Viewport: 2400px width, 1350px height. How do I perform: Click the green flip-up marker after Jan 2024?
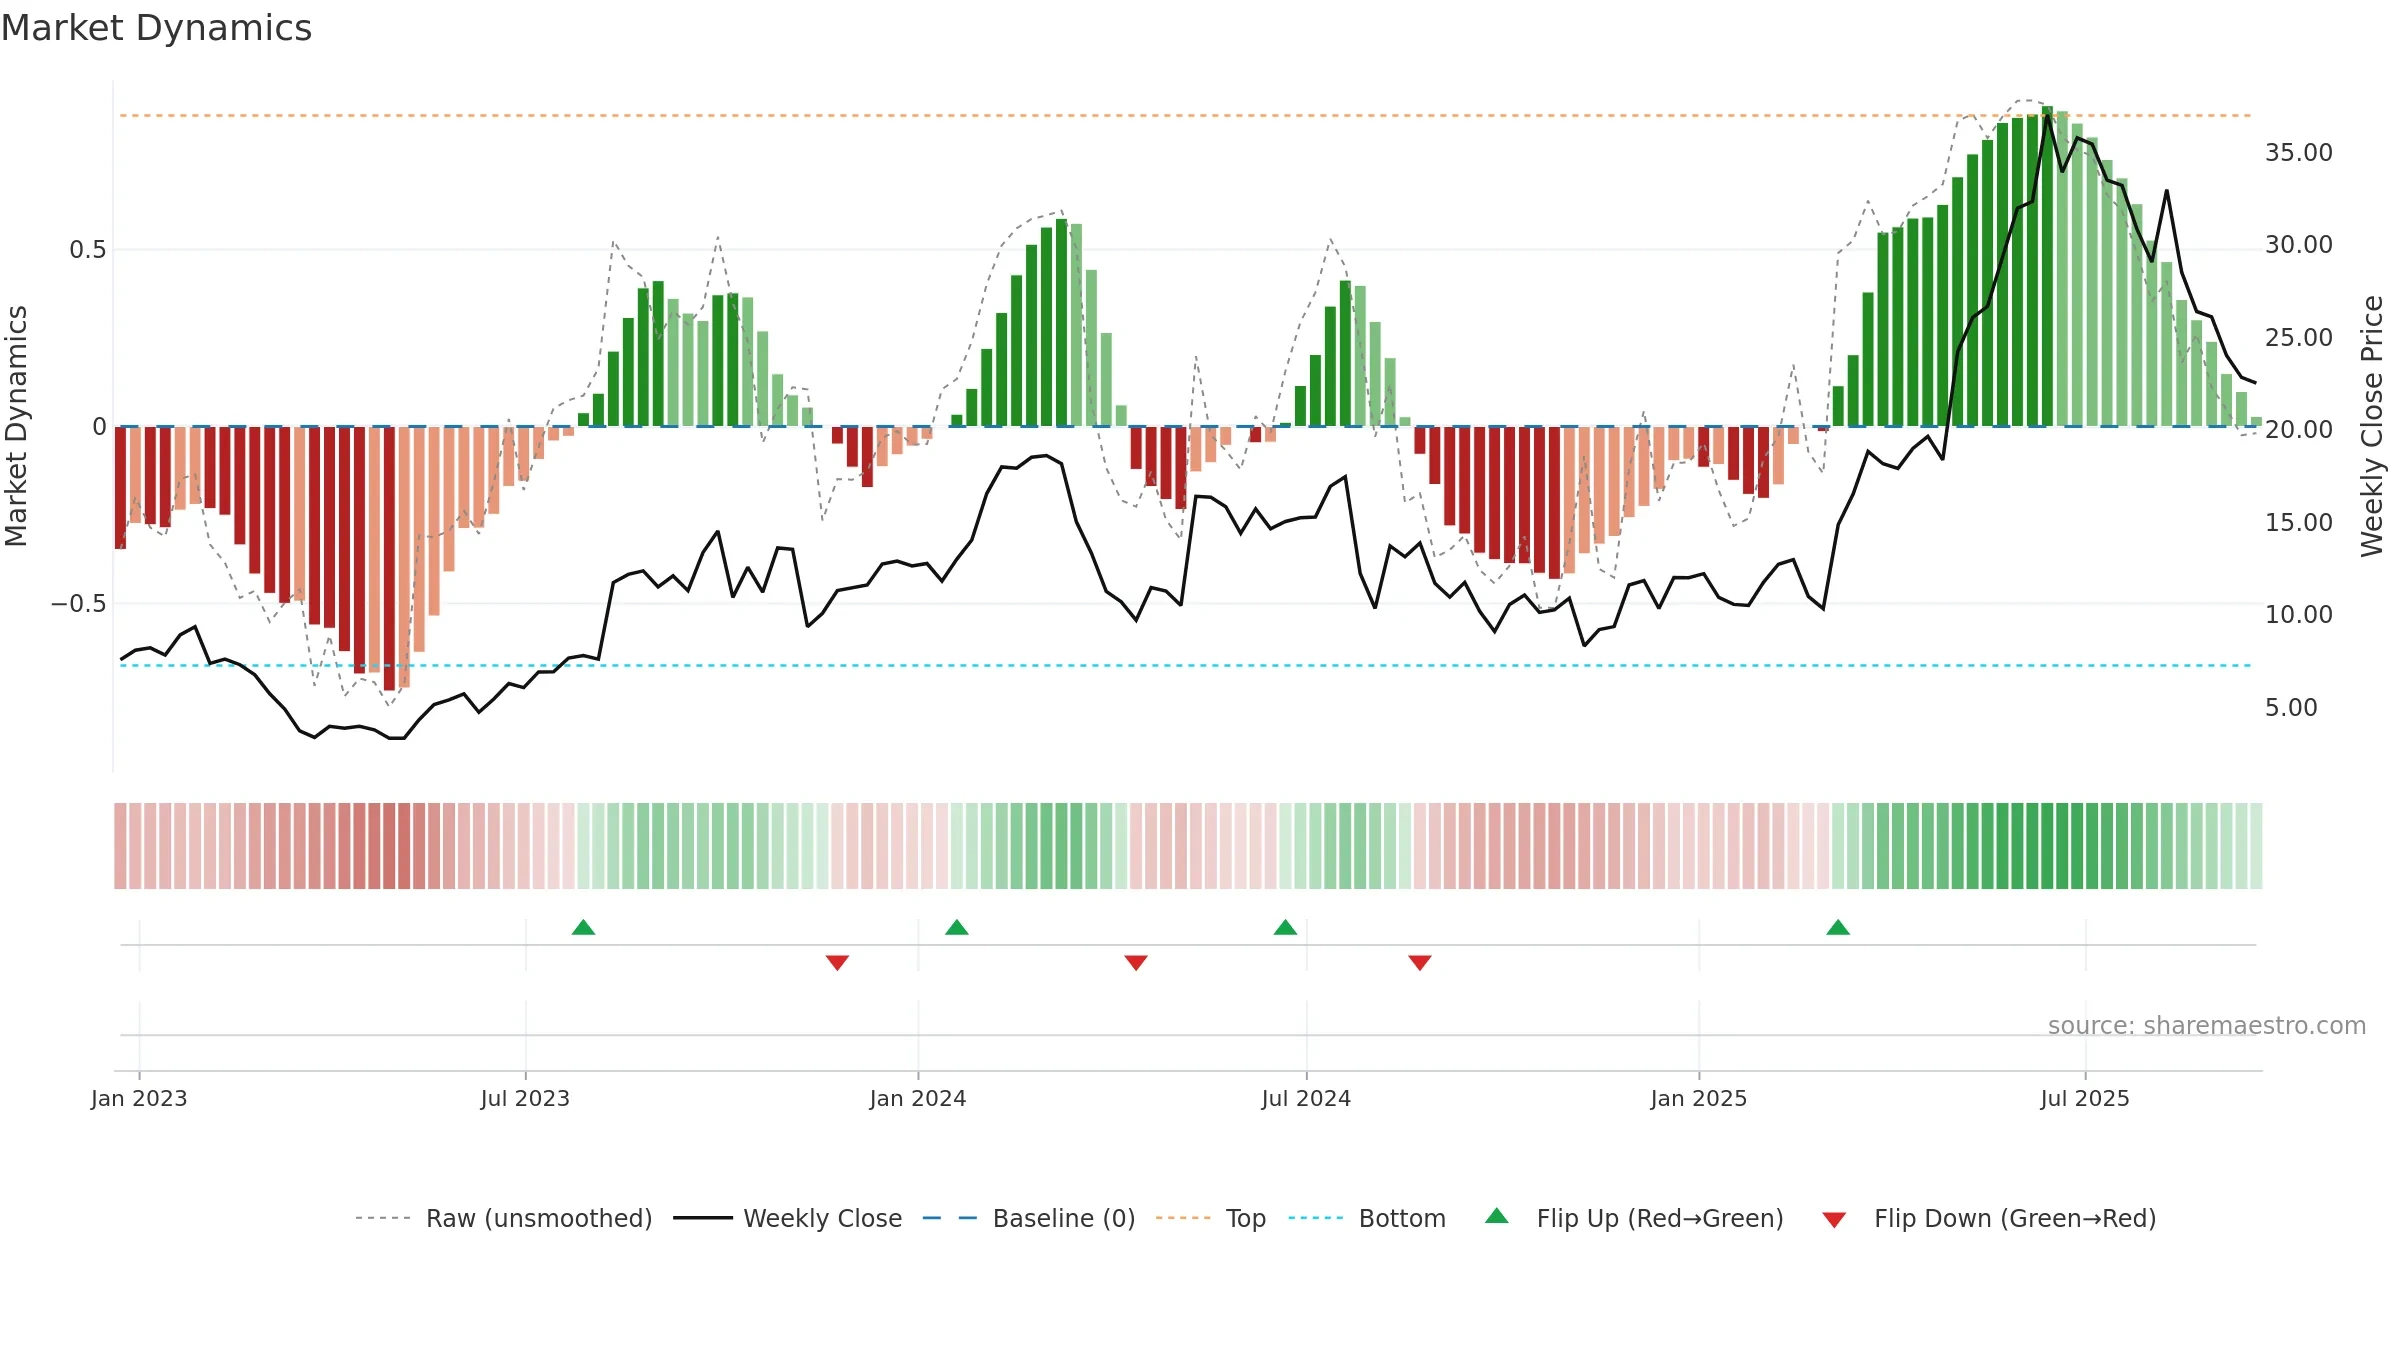click(957, 927)
